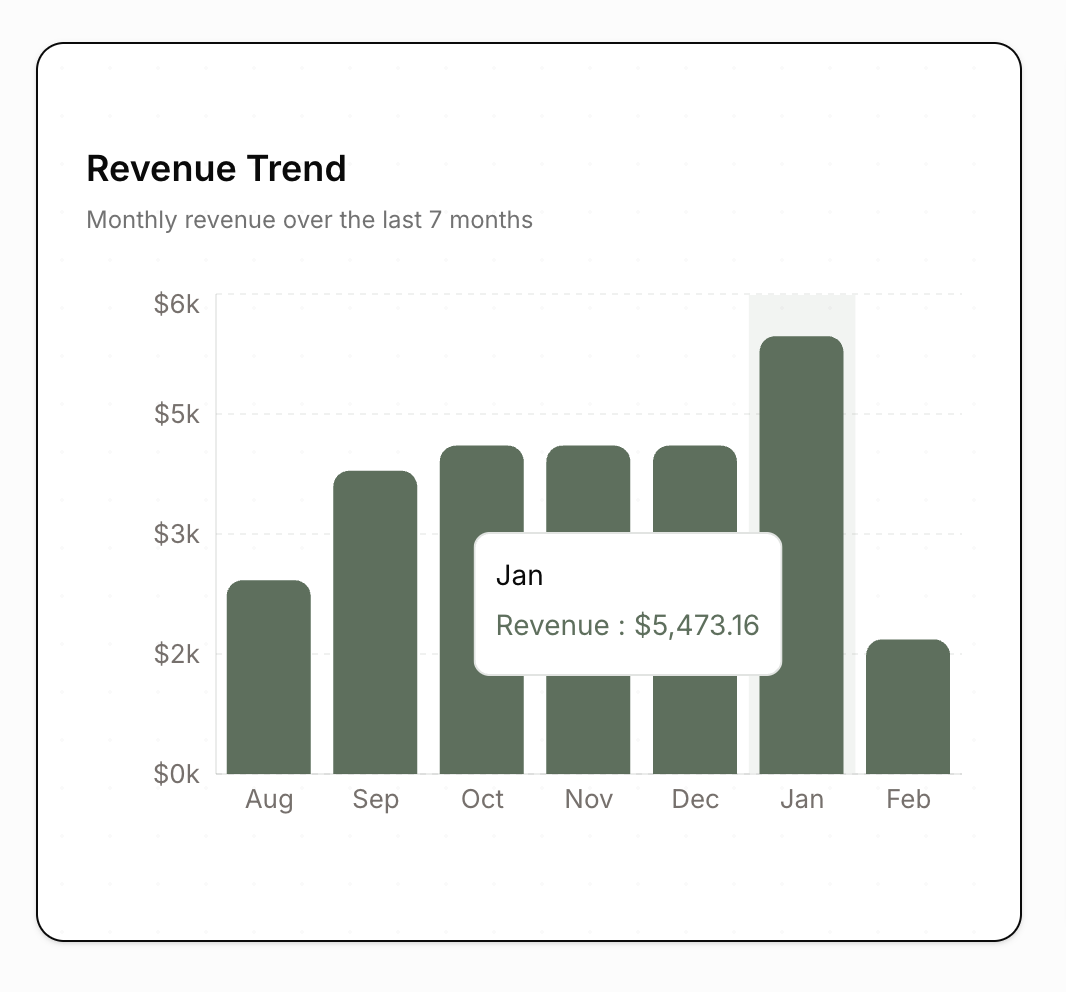Select the Sep revenue bar
1066x992 pixels.
point(375,622)
